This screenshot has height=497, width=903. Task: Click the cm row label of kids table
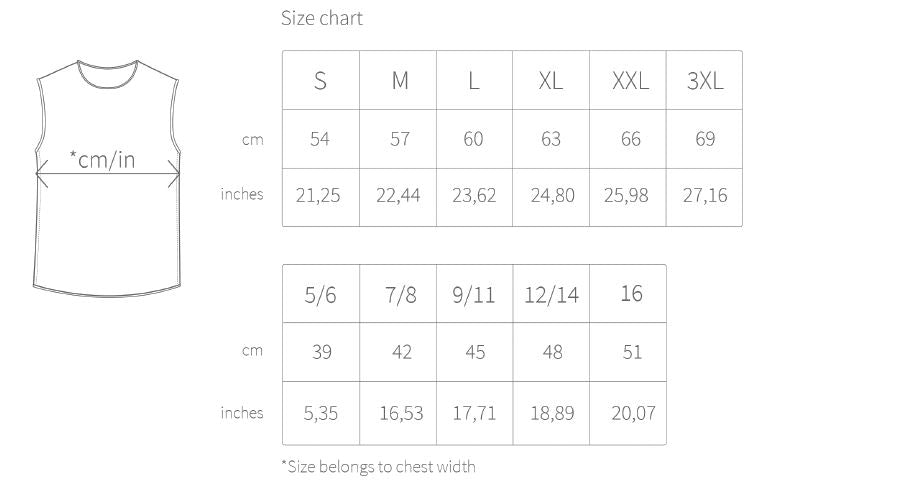click(x=252, y=351)
